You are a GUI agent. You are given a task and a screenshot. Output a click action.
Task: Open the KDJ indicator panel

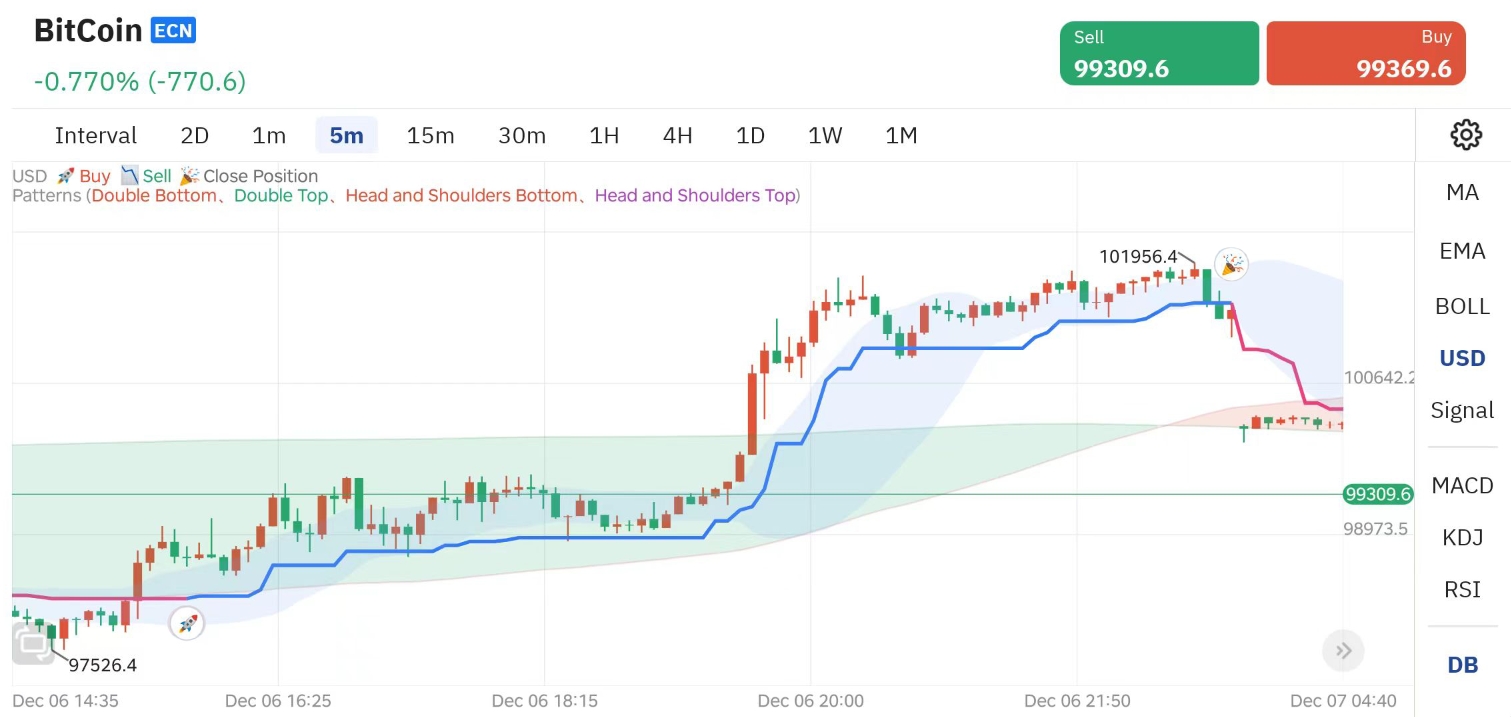pyautogui.click(x=1461, y=537)
